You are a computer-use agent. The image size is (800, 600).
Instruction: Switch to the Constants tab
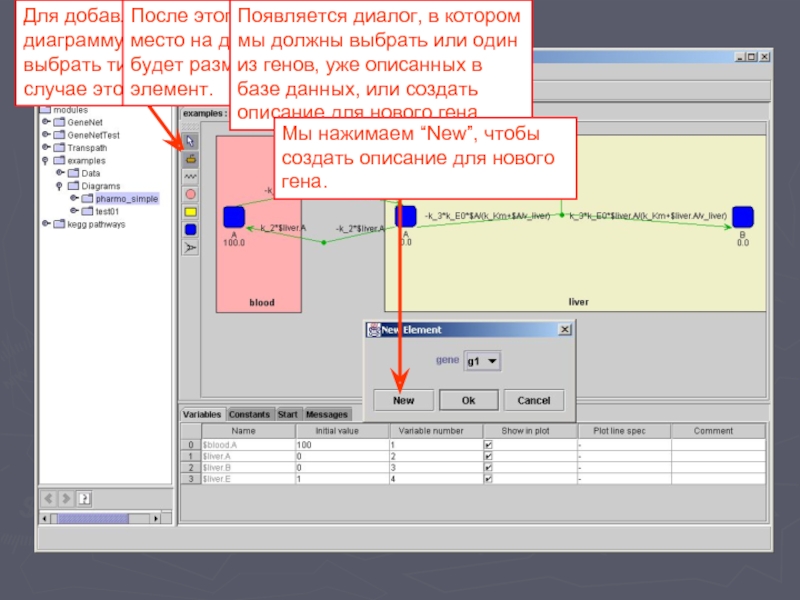pyautogui.click(x=249, y=414)
